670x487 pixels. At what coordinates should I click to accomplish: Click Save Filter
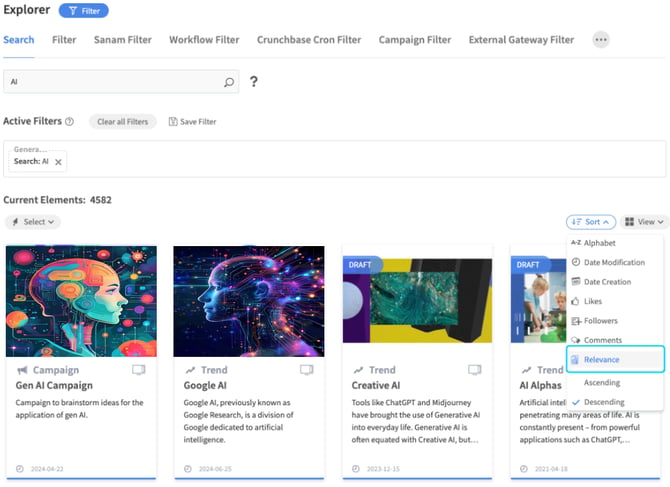[192, 122]
